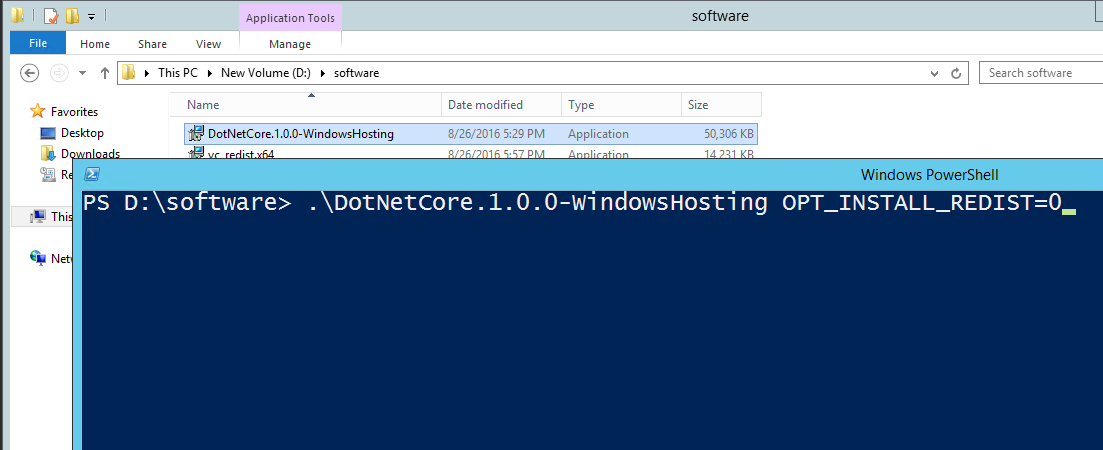Click the folder icon in address bar
Image resolution: width=1103 pixels, height=450 pixels.
tap(128, 72)
